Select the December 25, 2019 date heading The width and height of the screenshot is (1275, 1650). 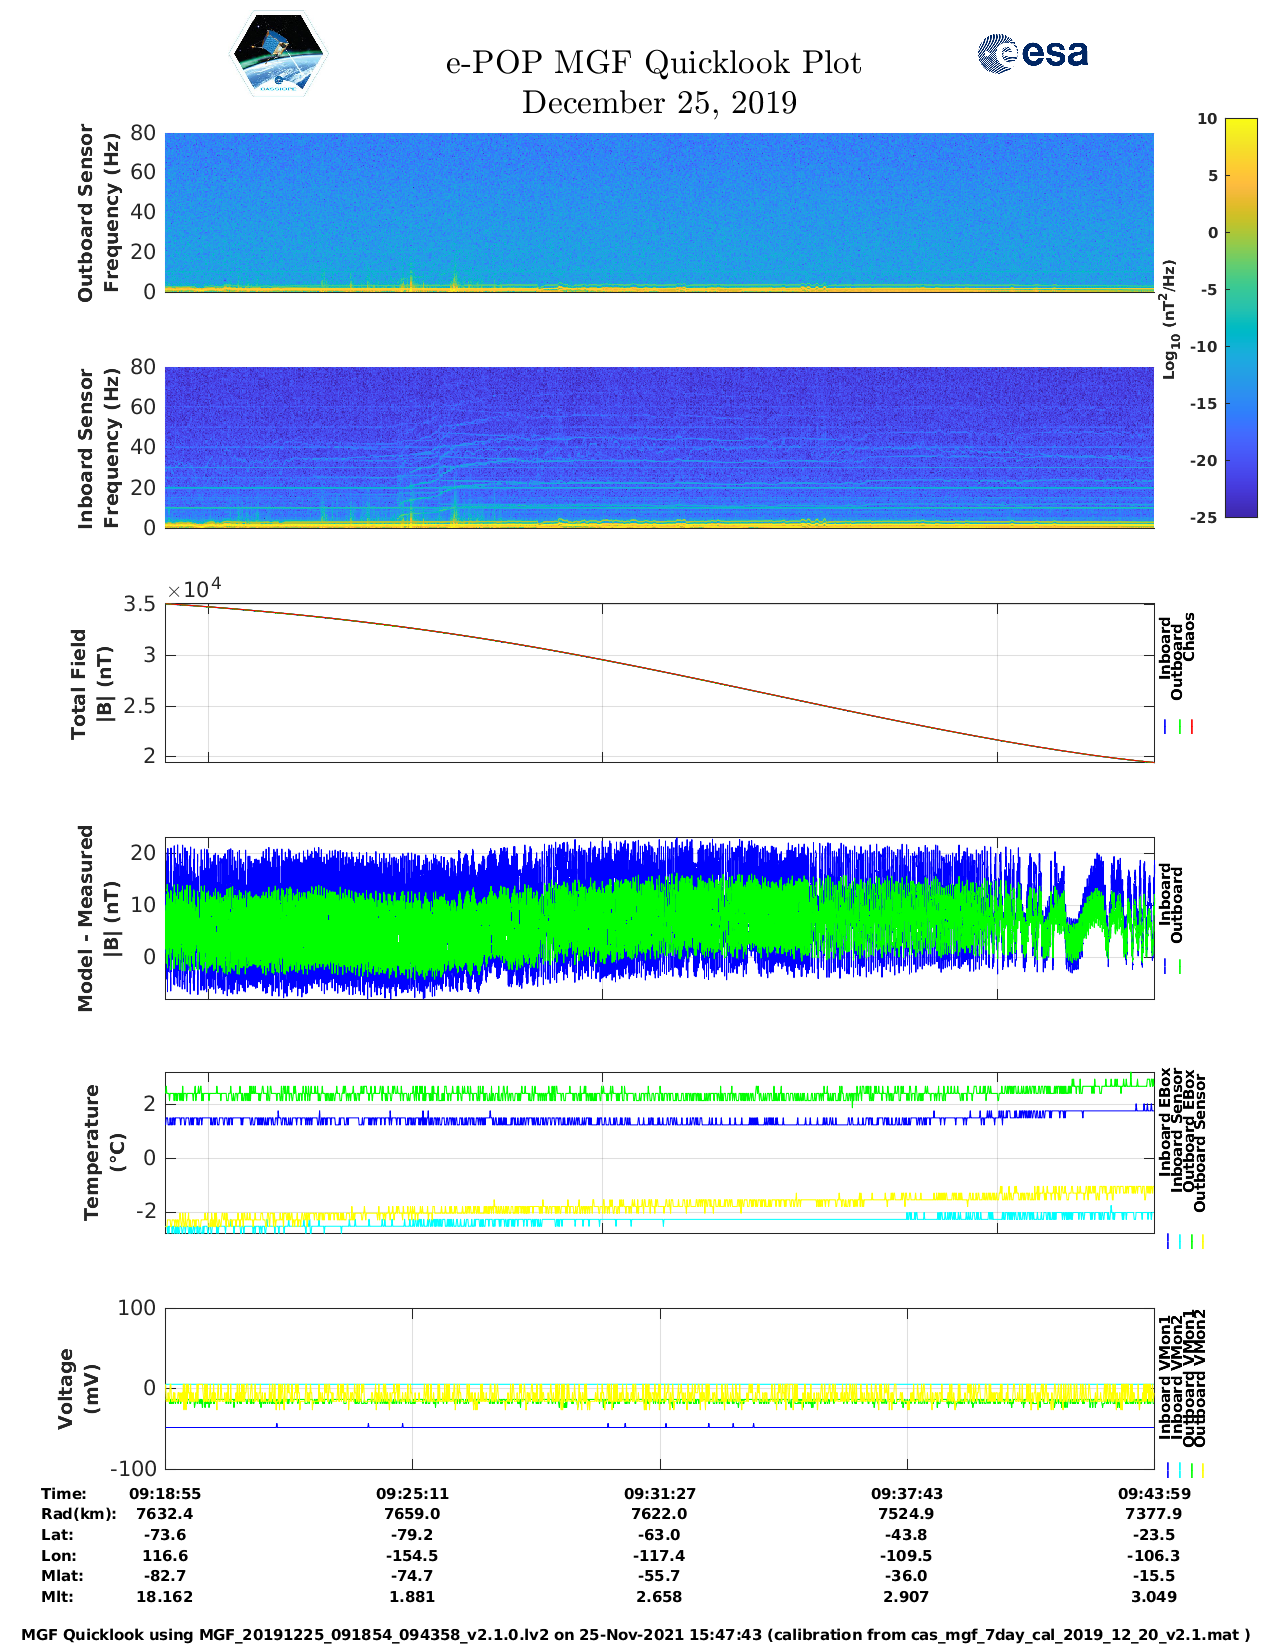coord(659,103)
